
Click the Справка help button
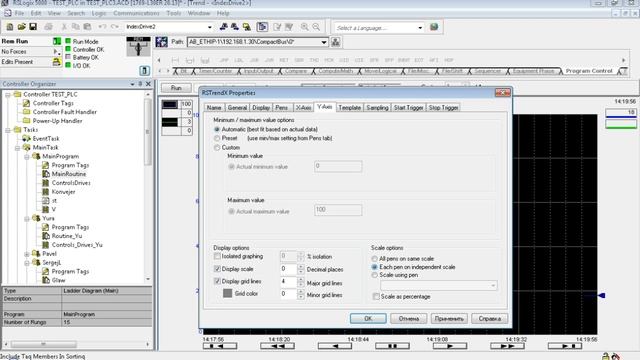click(489, 318)
